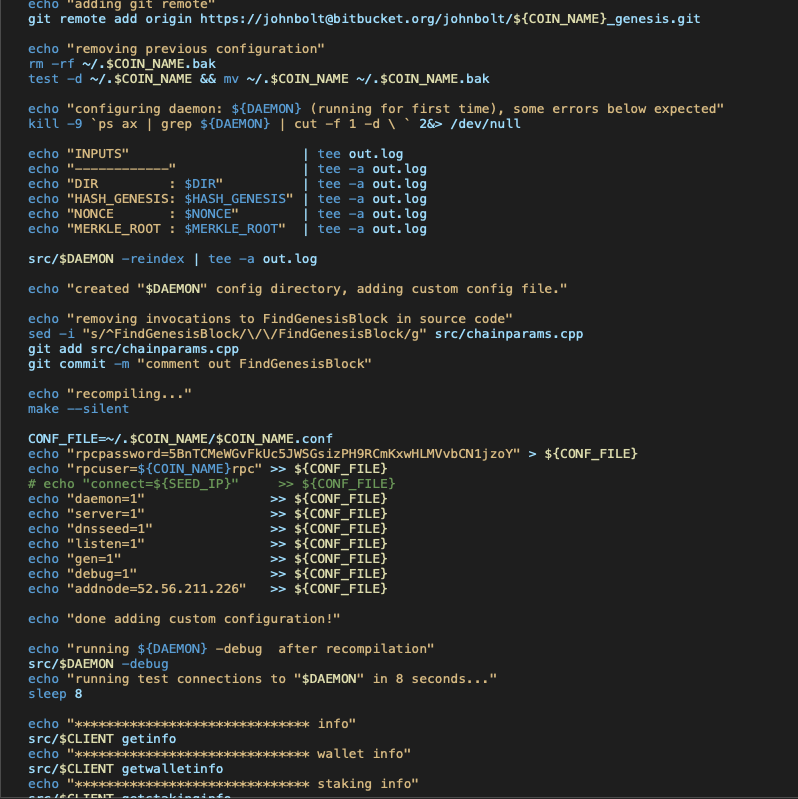Click the addnode=52.56.211.226 line
This screenshot has height=799, width=798.
(208, 589)
